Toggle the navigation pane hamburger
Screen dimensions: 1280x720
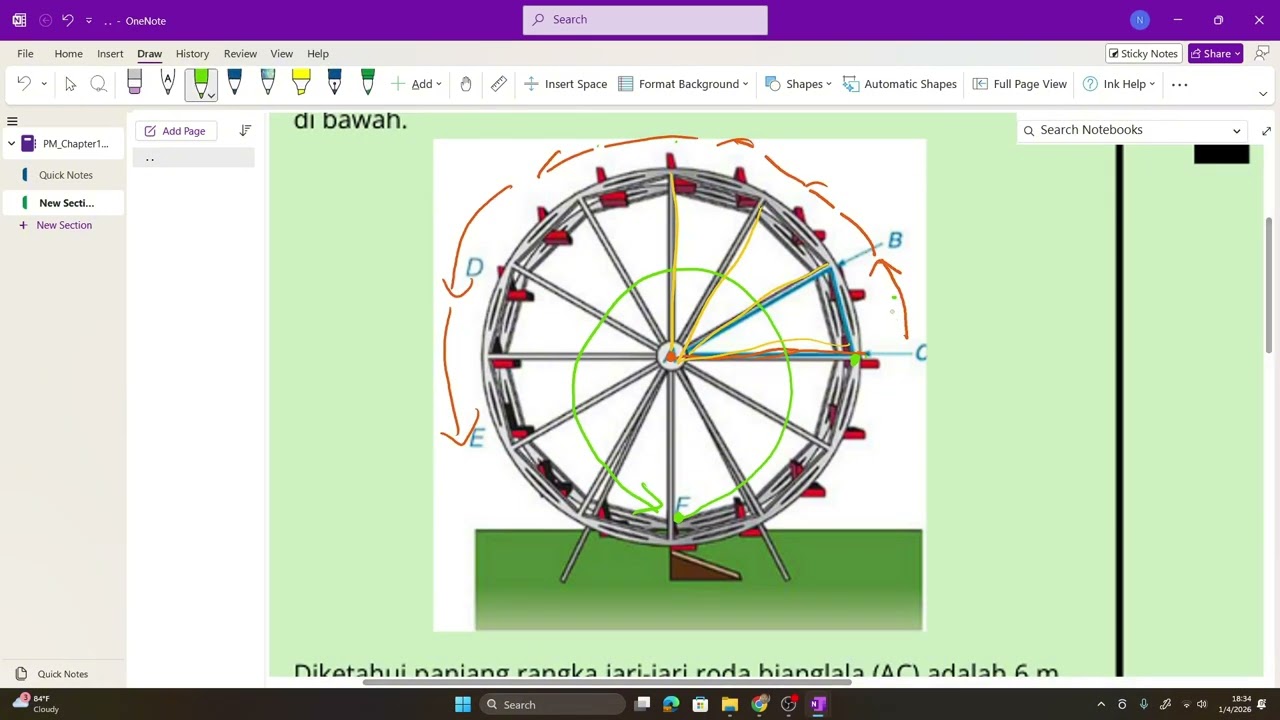pos(12,121)
